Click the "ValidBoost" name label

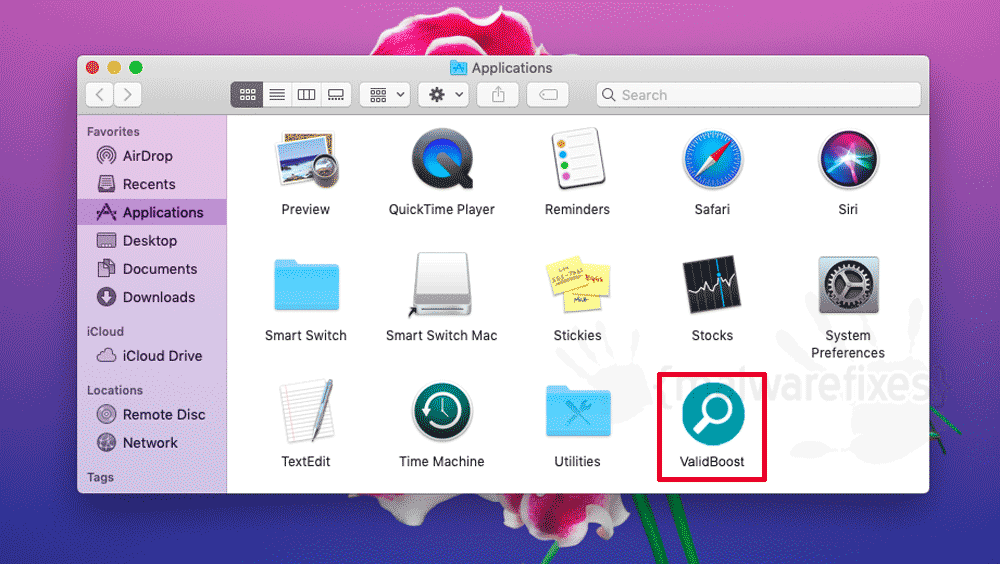[712, 461]
